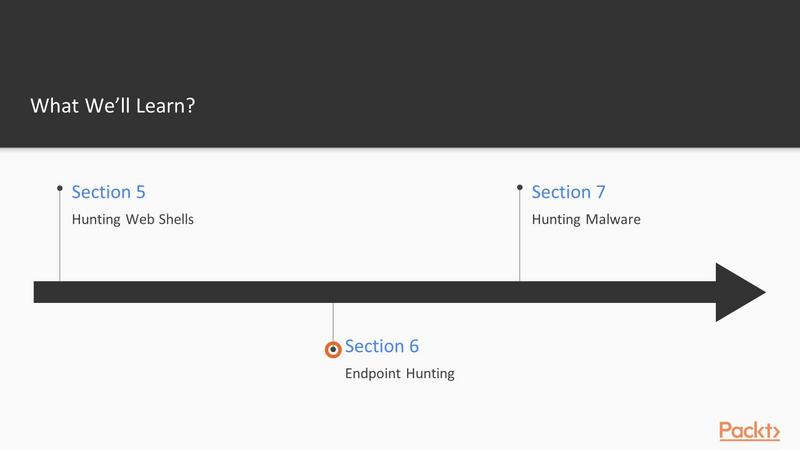Click the word Malware in Section 7
Image resolution: width=800 pixels, height=450 pixels.
click(613, 219)
